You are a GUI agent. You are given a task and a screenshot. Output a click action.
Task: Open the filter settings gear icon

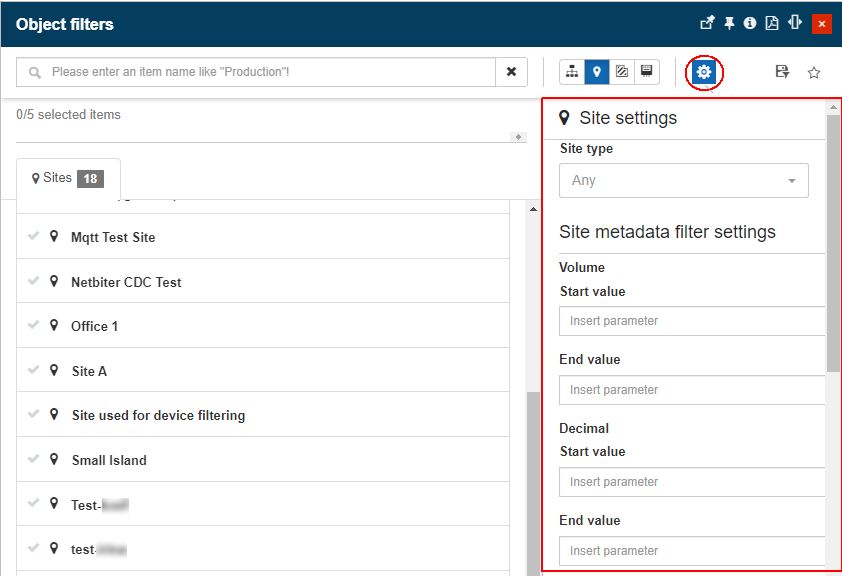704,72
